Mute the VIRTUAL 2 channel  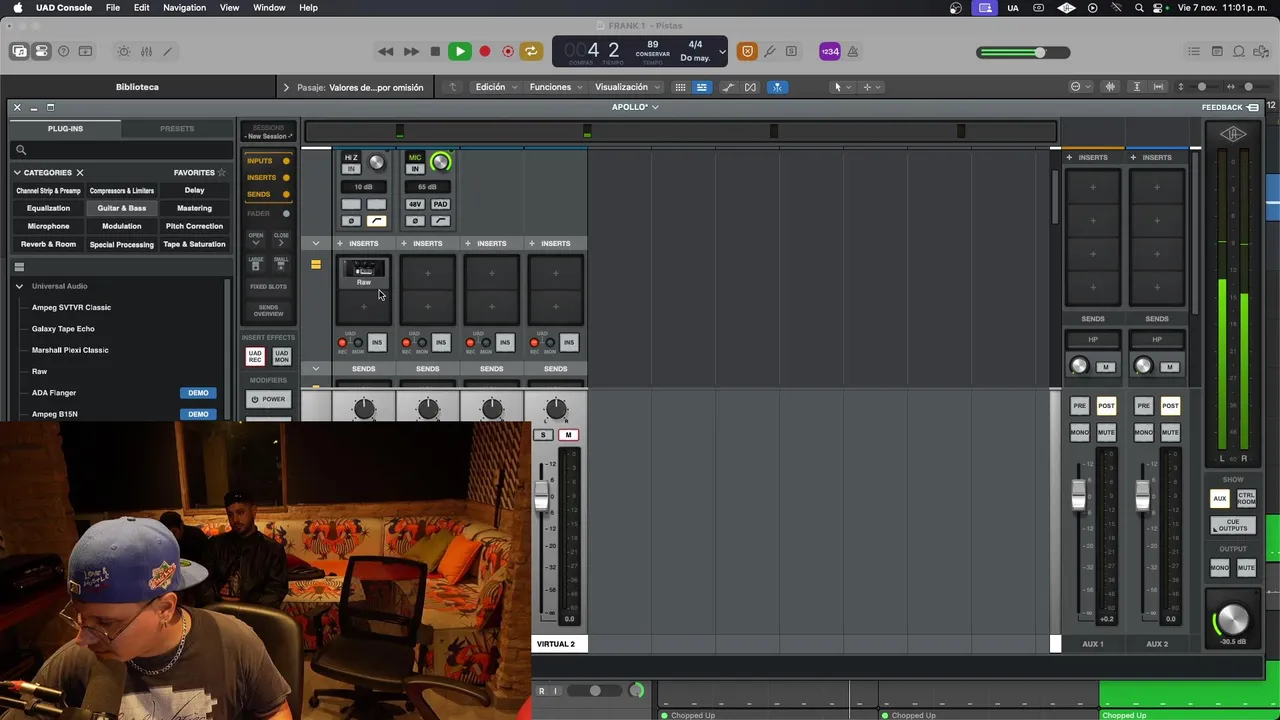click(x=568, y=435)
